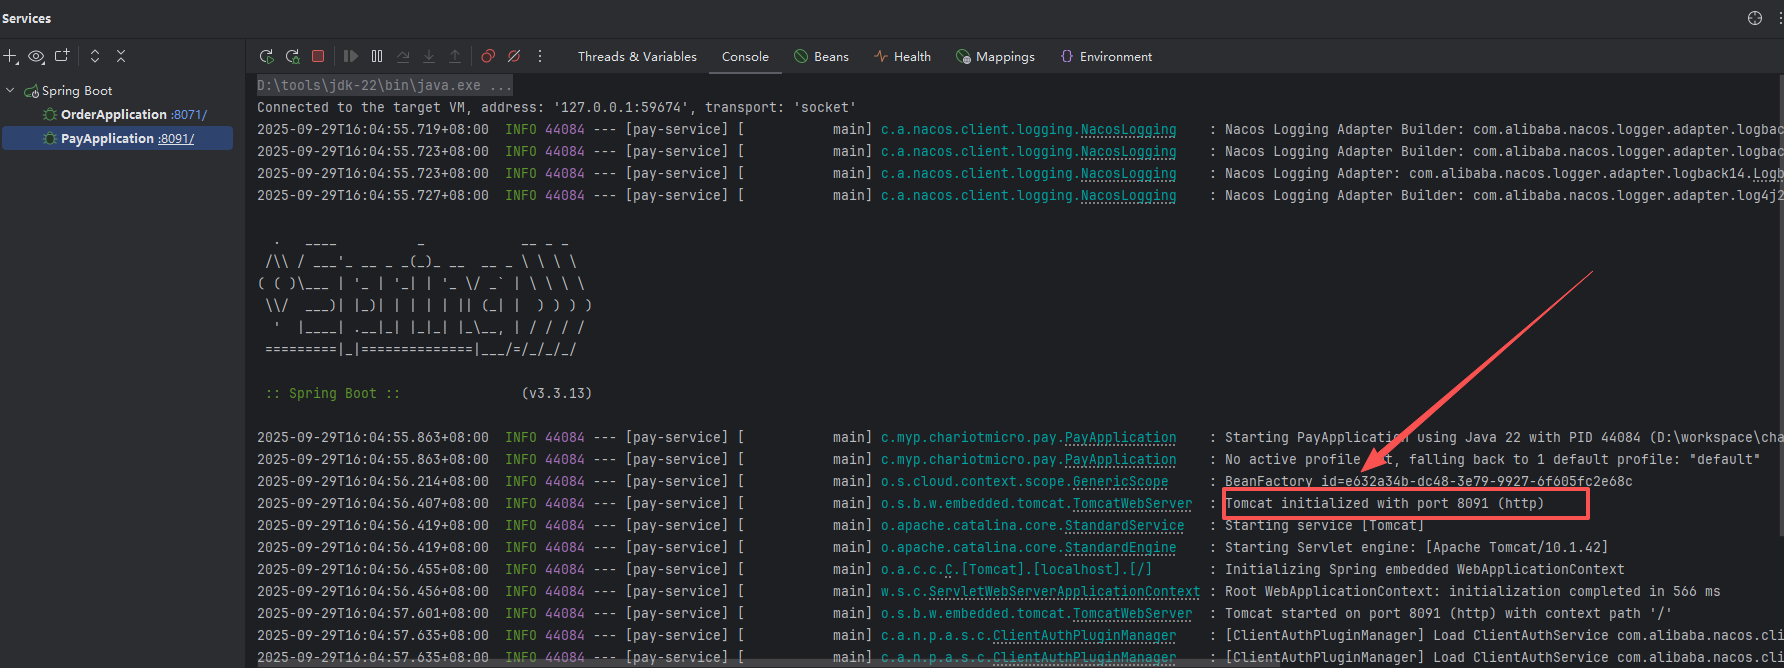Image resolution: width=1784 pixels, height=668 pixels.
Task: Open TomcatWebServer link on the 'Tomcat initialized' line
Action: (x=1132, y=504)
